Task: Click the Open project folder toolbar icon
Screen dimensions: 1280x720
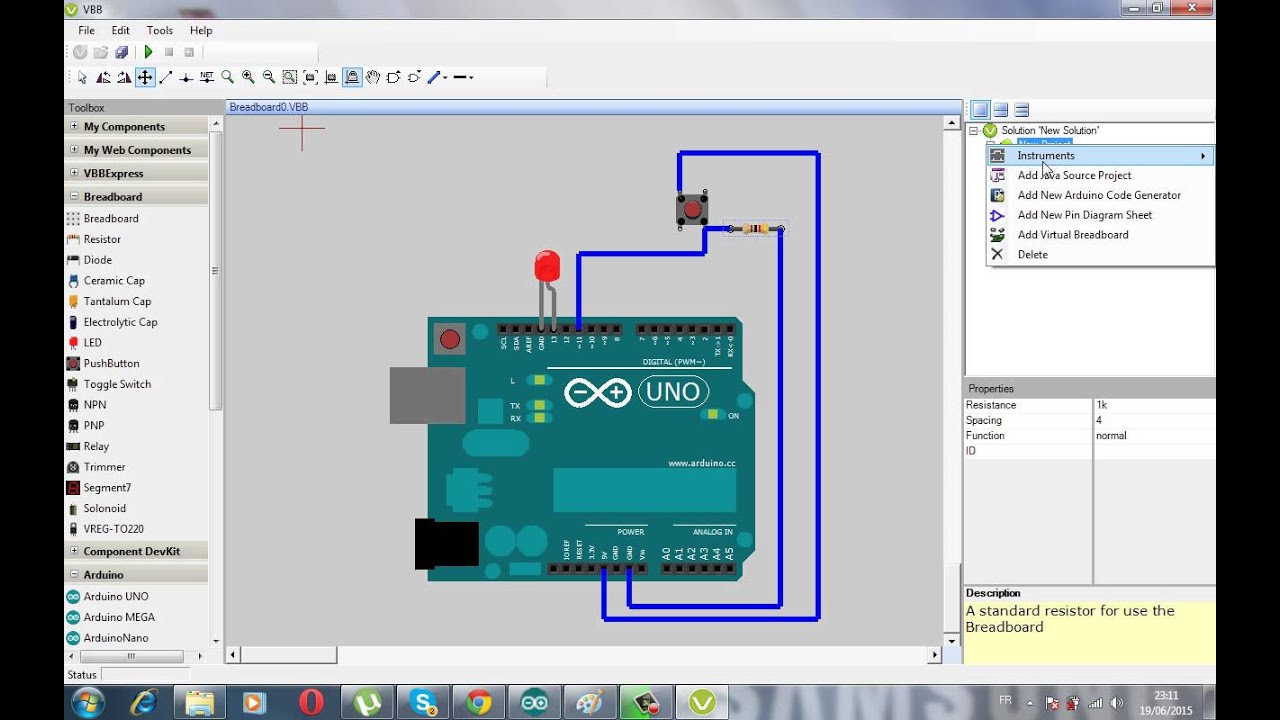Action: point(101,52)
